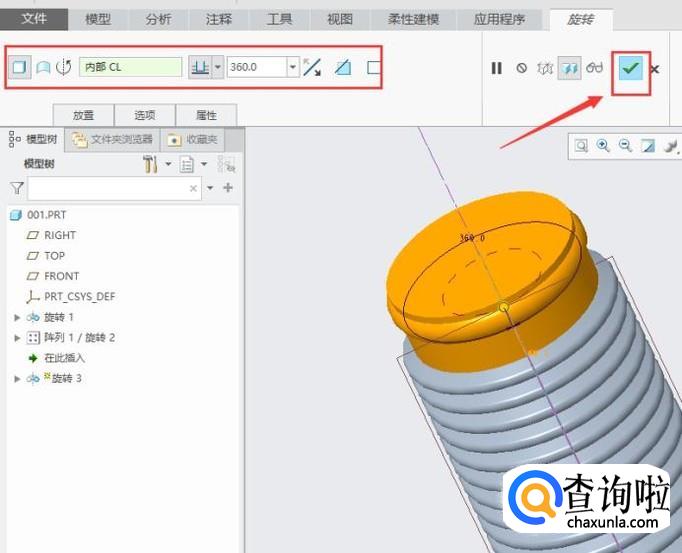Click the flip angle direction icon
The image size is (682, 553).
point(312,68)
